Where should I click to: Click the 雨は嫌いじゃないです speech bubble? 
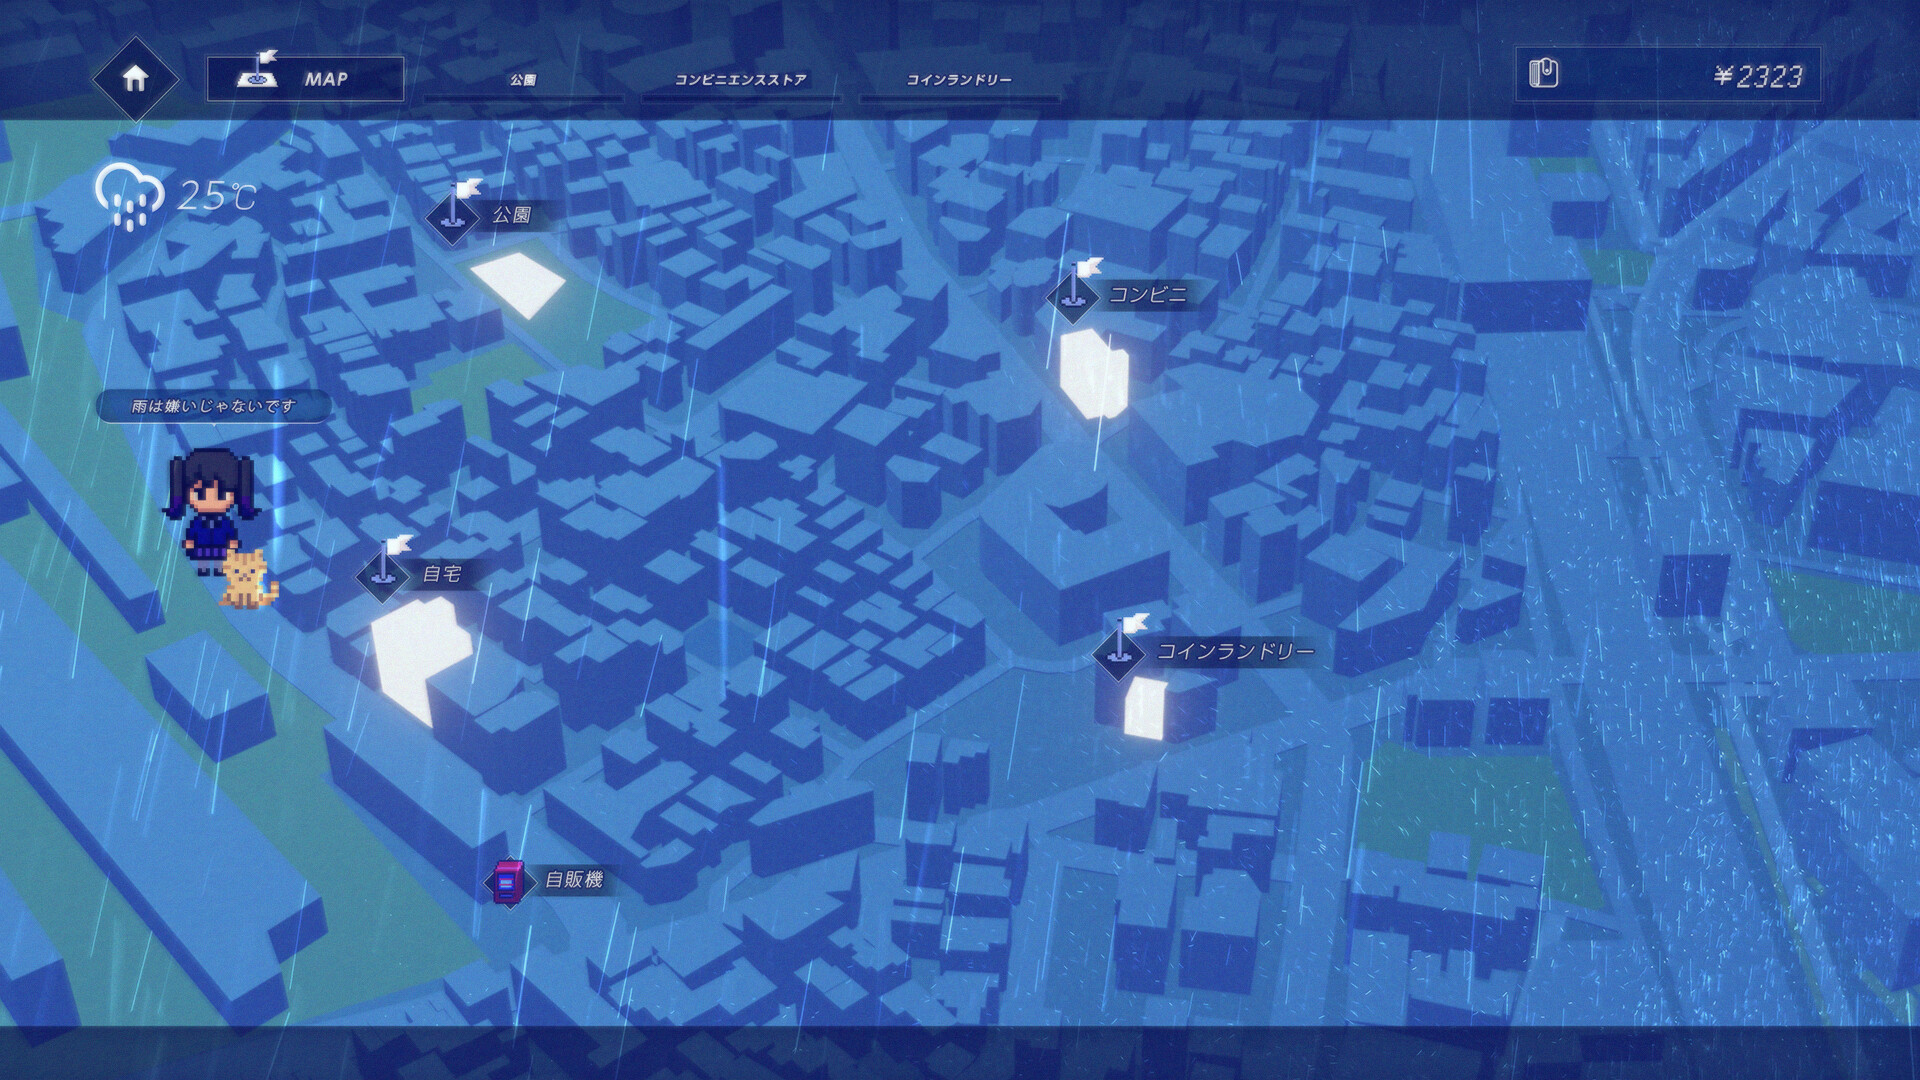(211, 404)
